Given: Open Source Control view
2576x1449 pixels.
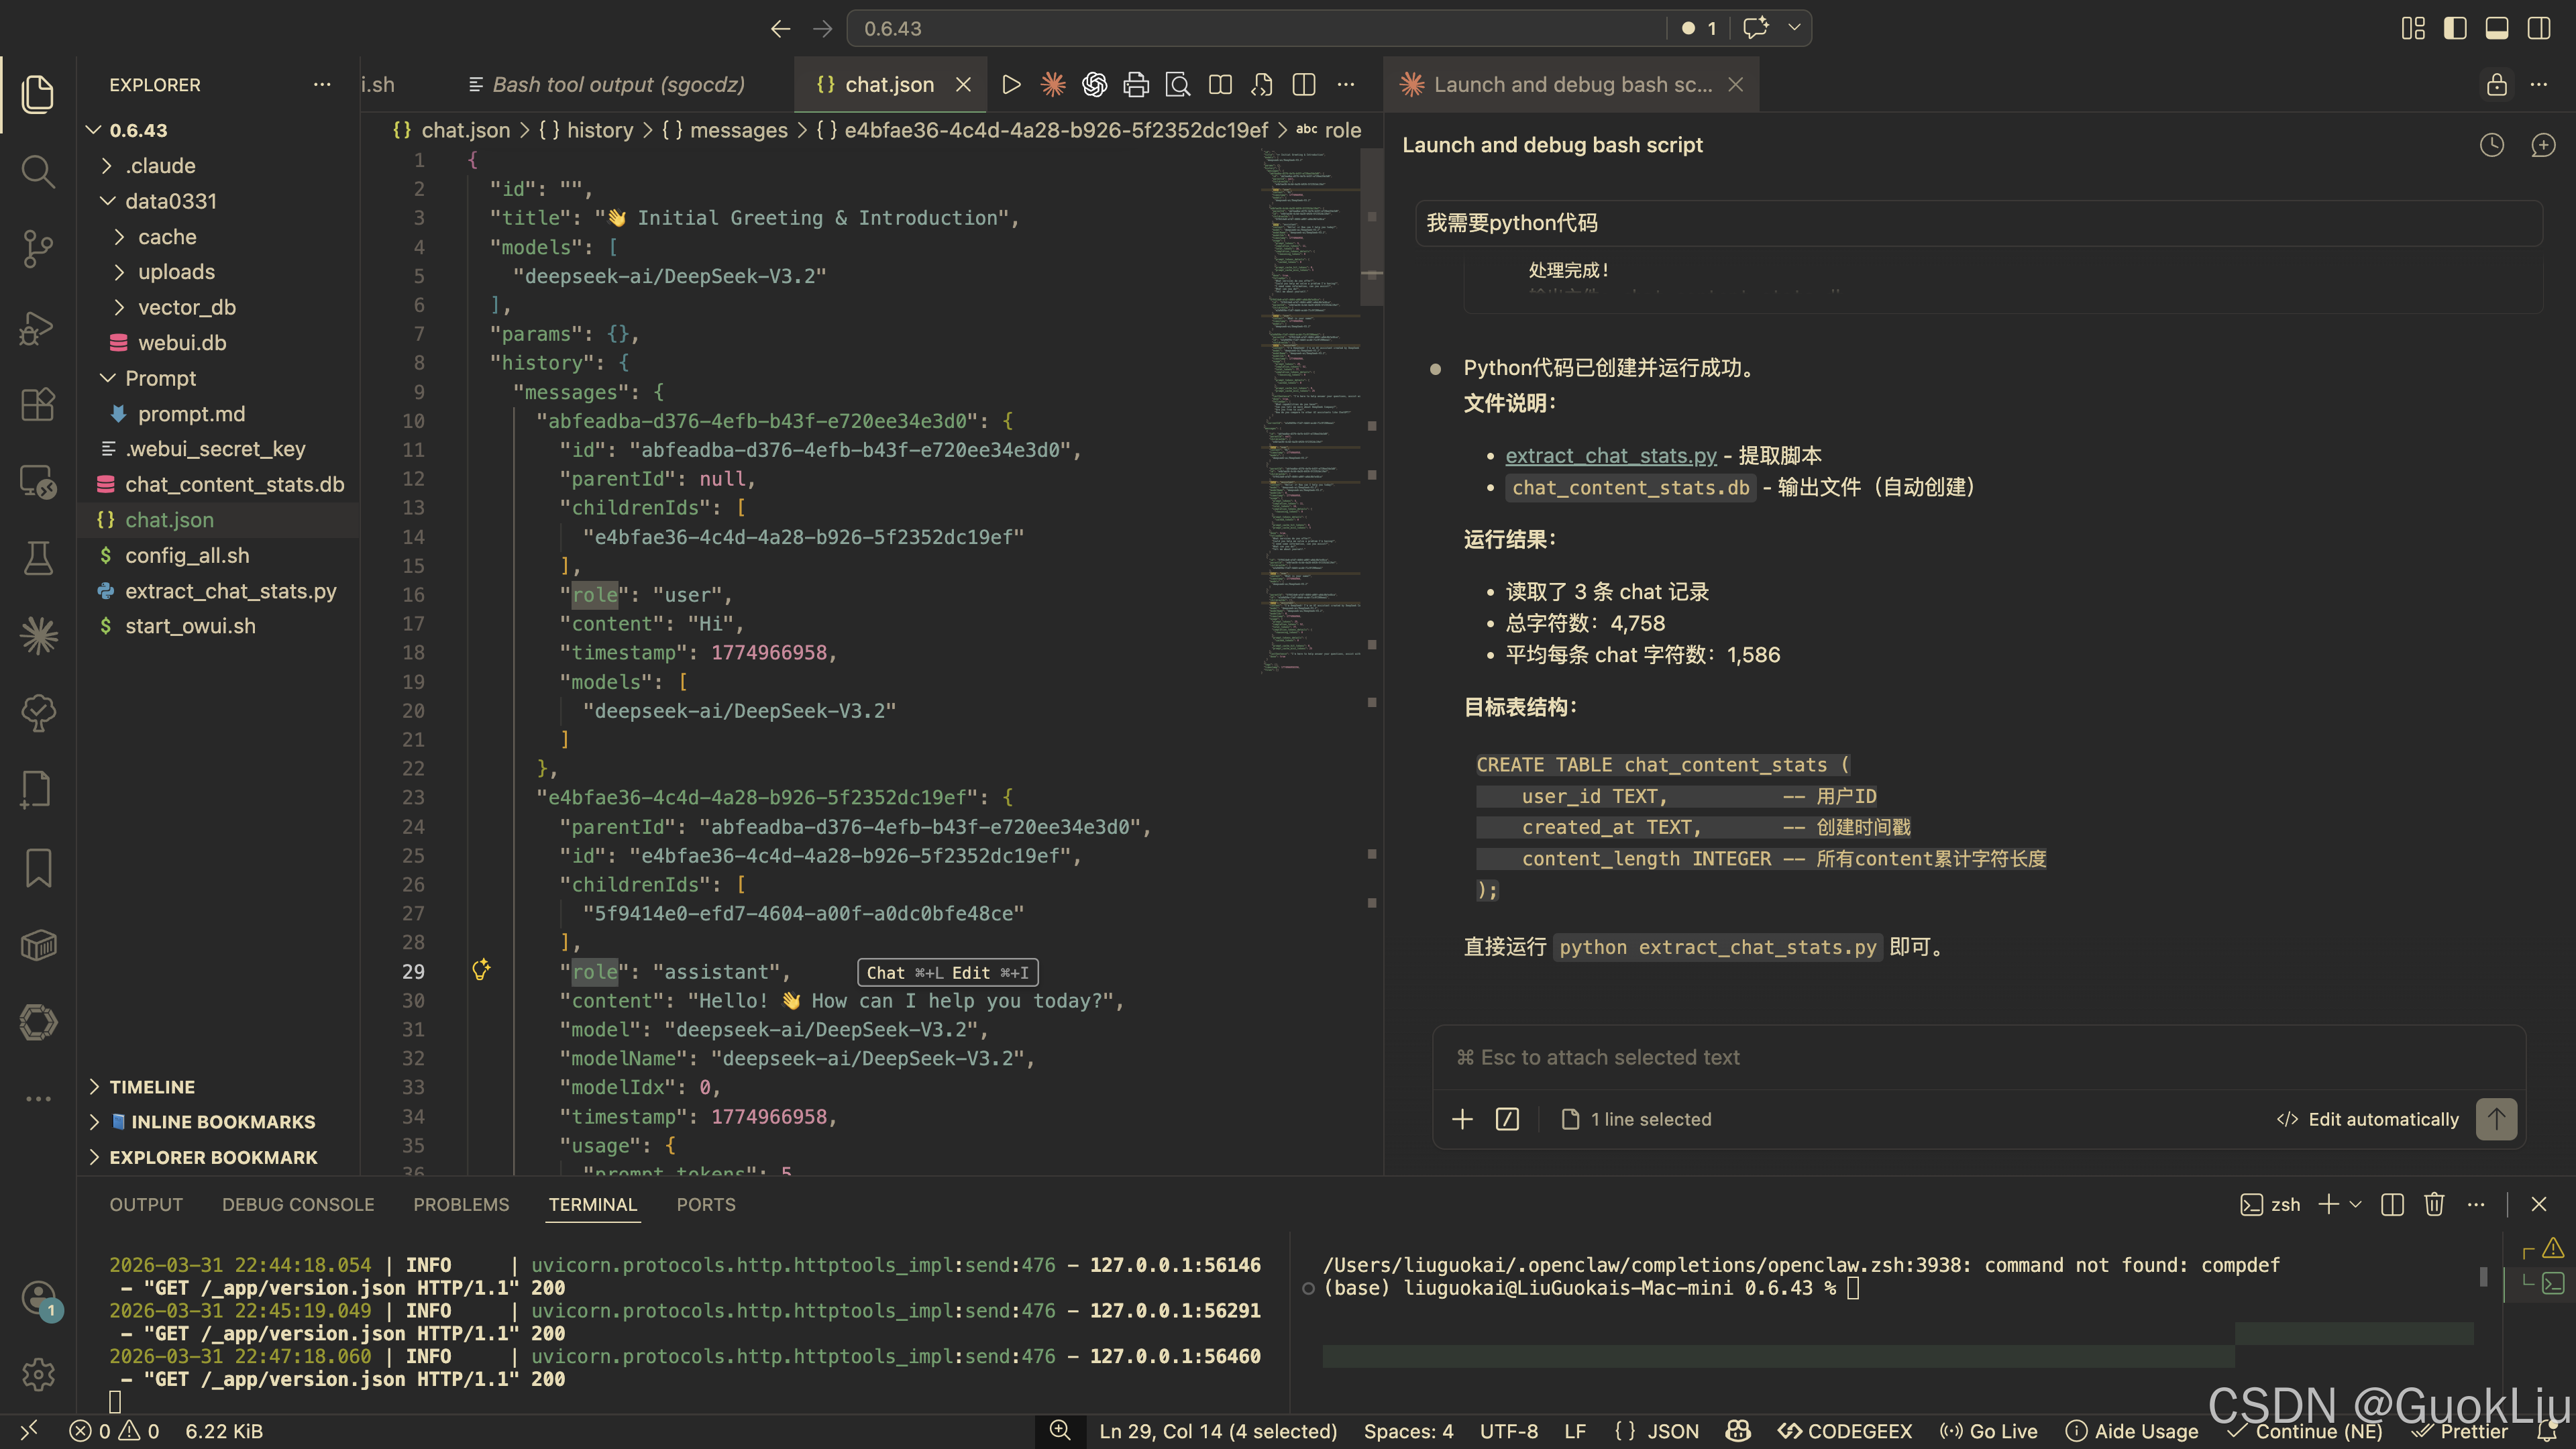Looking at the screenshot, I should 38,249.
